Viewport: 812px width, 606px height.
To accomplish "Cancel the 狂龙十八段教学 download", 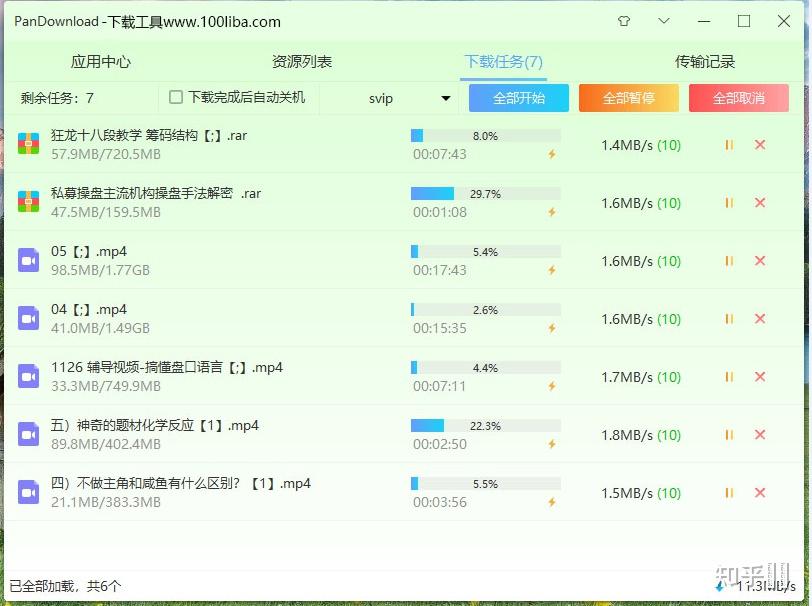I will click(x=758, y=144).
